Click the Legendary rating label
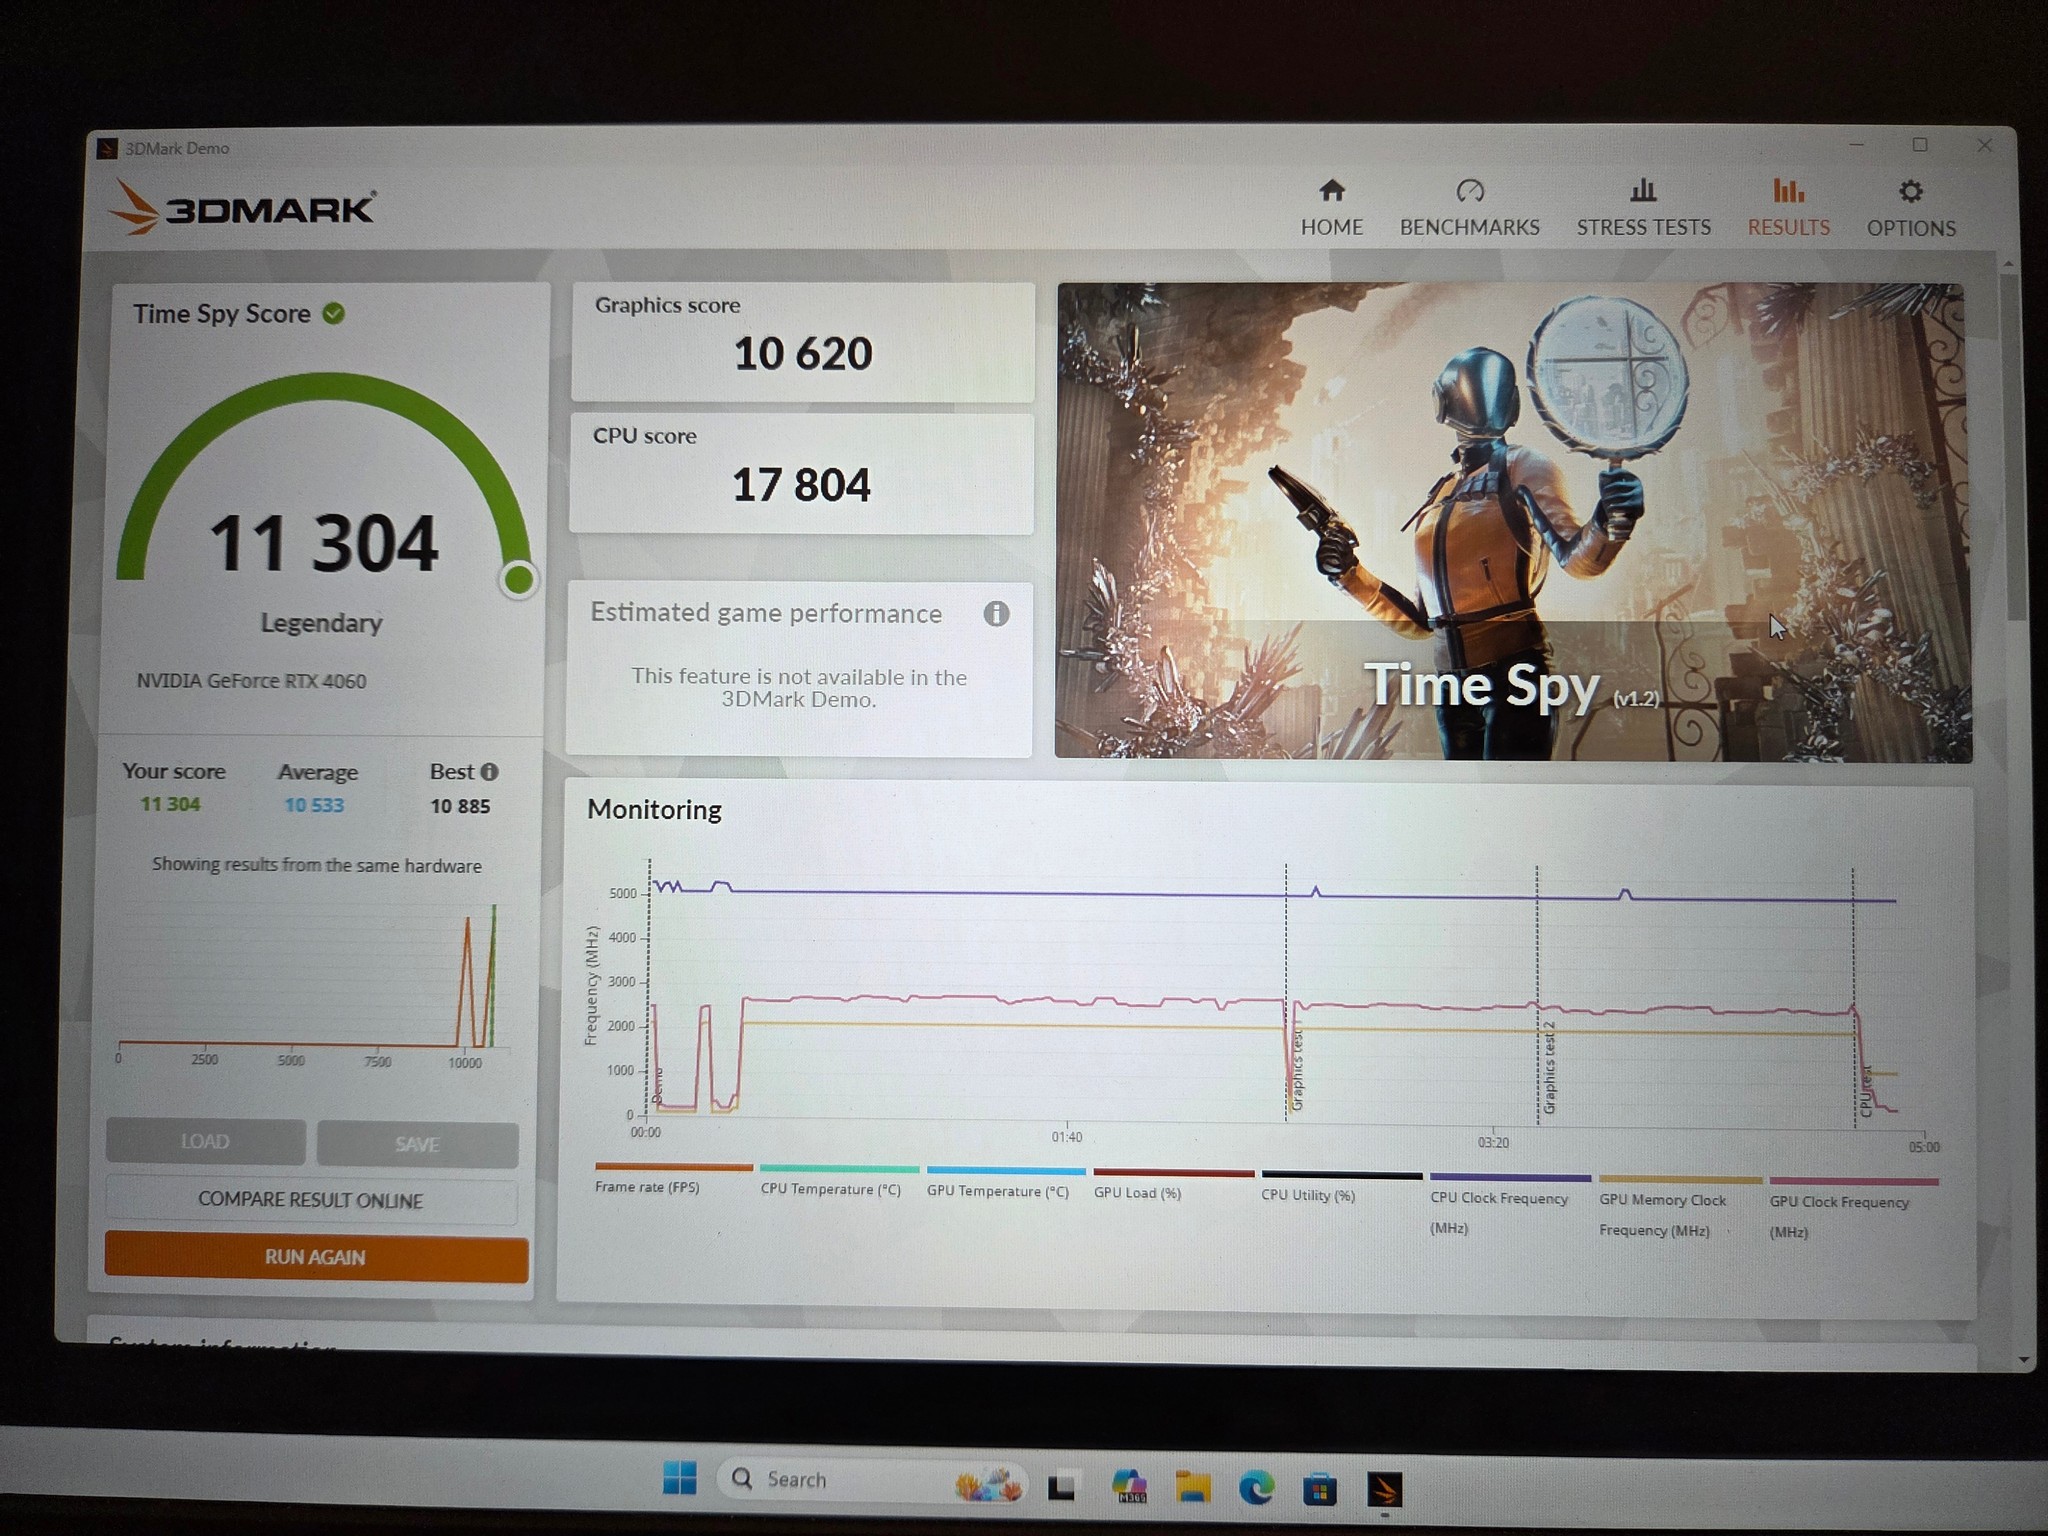 click(x=321, y=623)
